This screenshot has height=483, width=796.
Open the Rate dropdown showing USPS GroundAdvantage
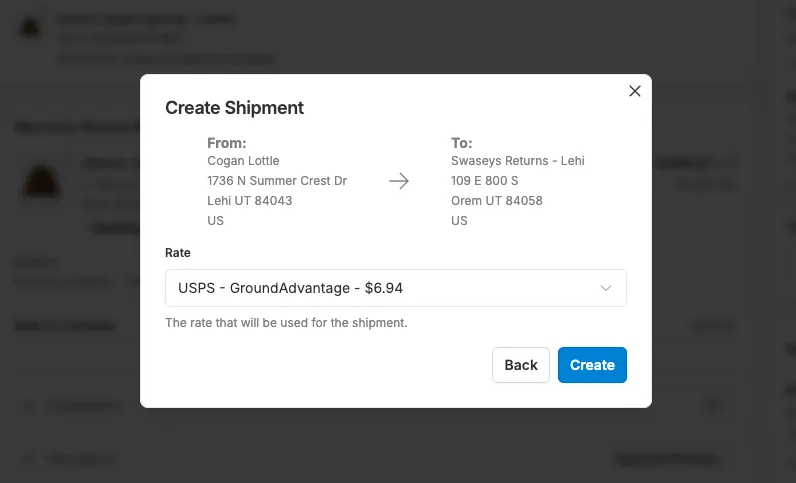pyautogui.click(x=395, y=288)
